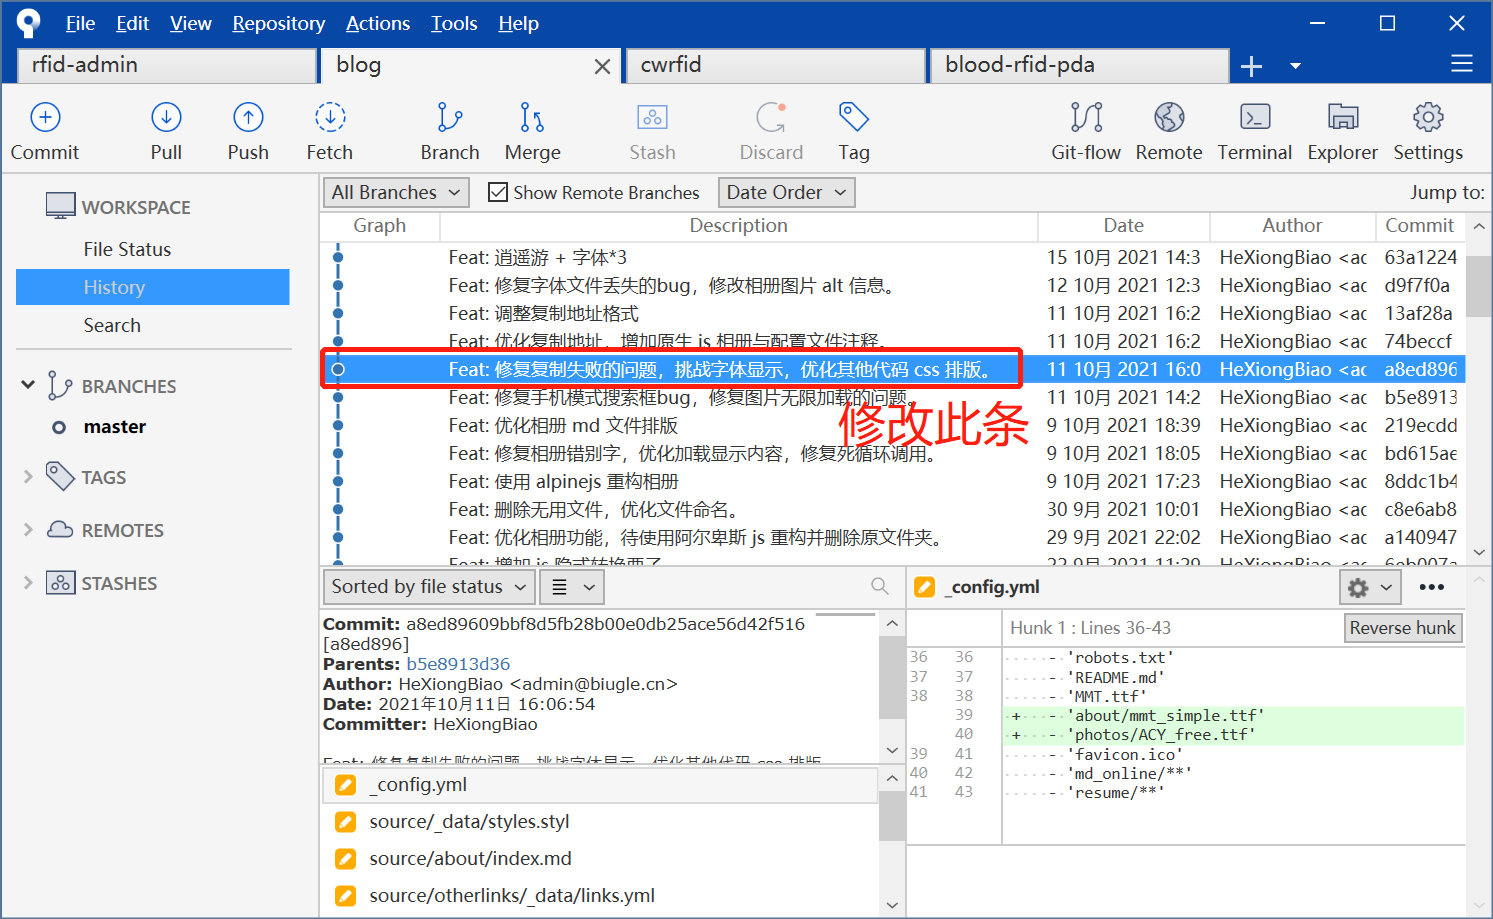Screen dimensions: 1493x919
Task: Select History in the sidebar
Action: click(x=153, y=287)
